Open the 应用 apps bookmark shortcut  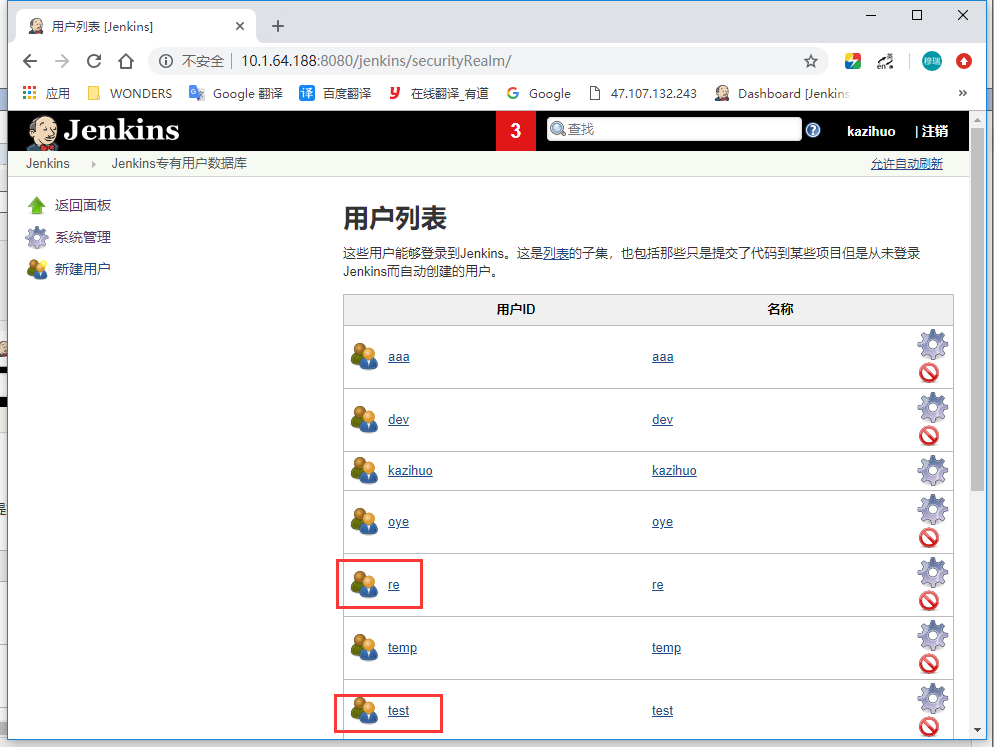tap(46, 93)
